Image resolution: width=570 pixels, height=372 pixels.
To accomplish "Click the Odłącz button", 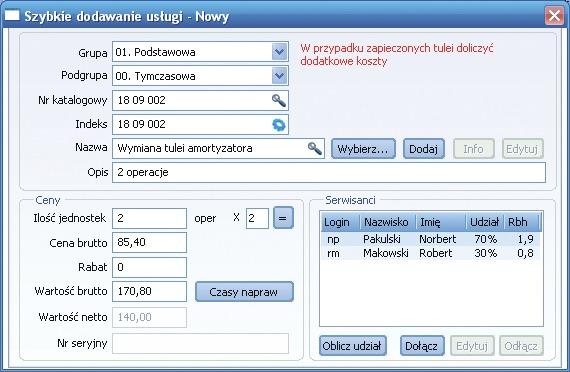I will click(x=522, y=346).
